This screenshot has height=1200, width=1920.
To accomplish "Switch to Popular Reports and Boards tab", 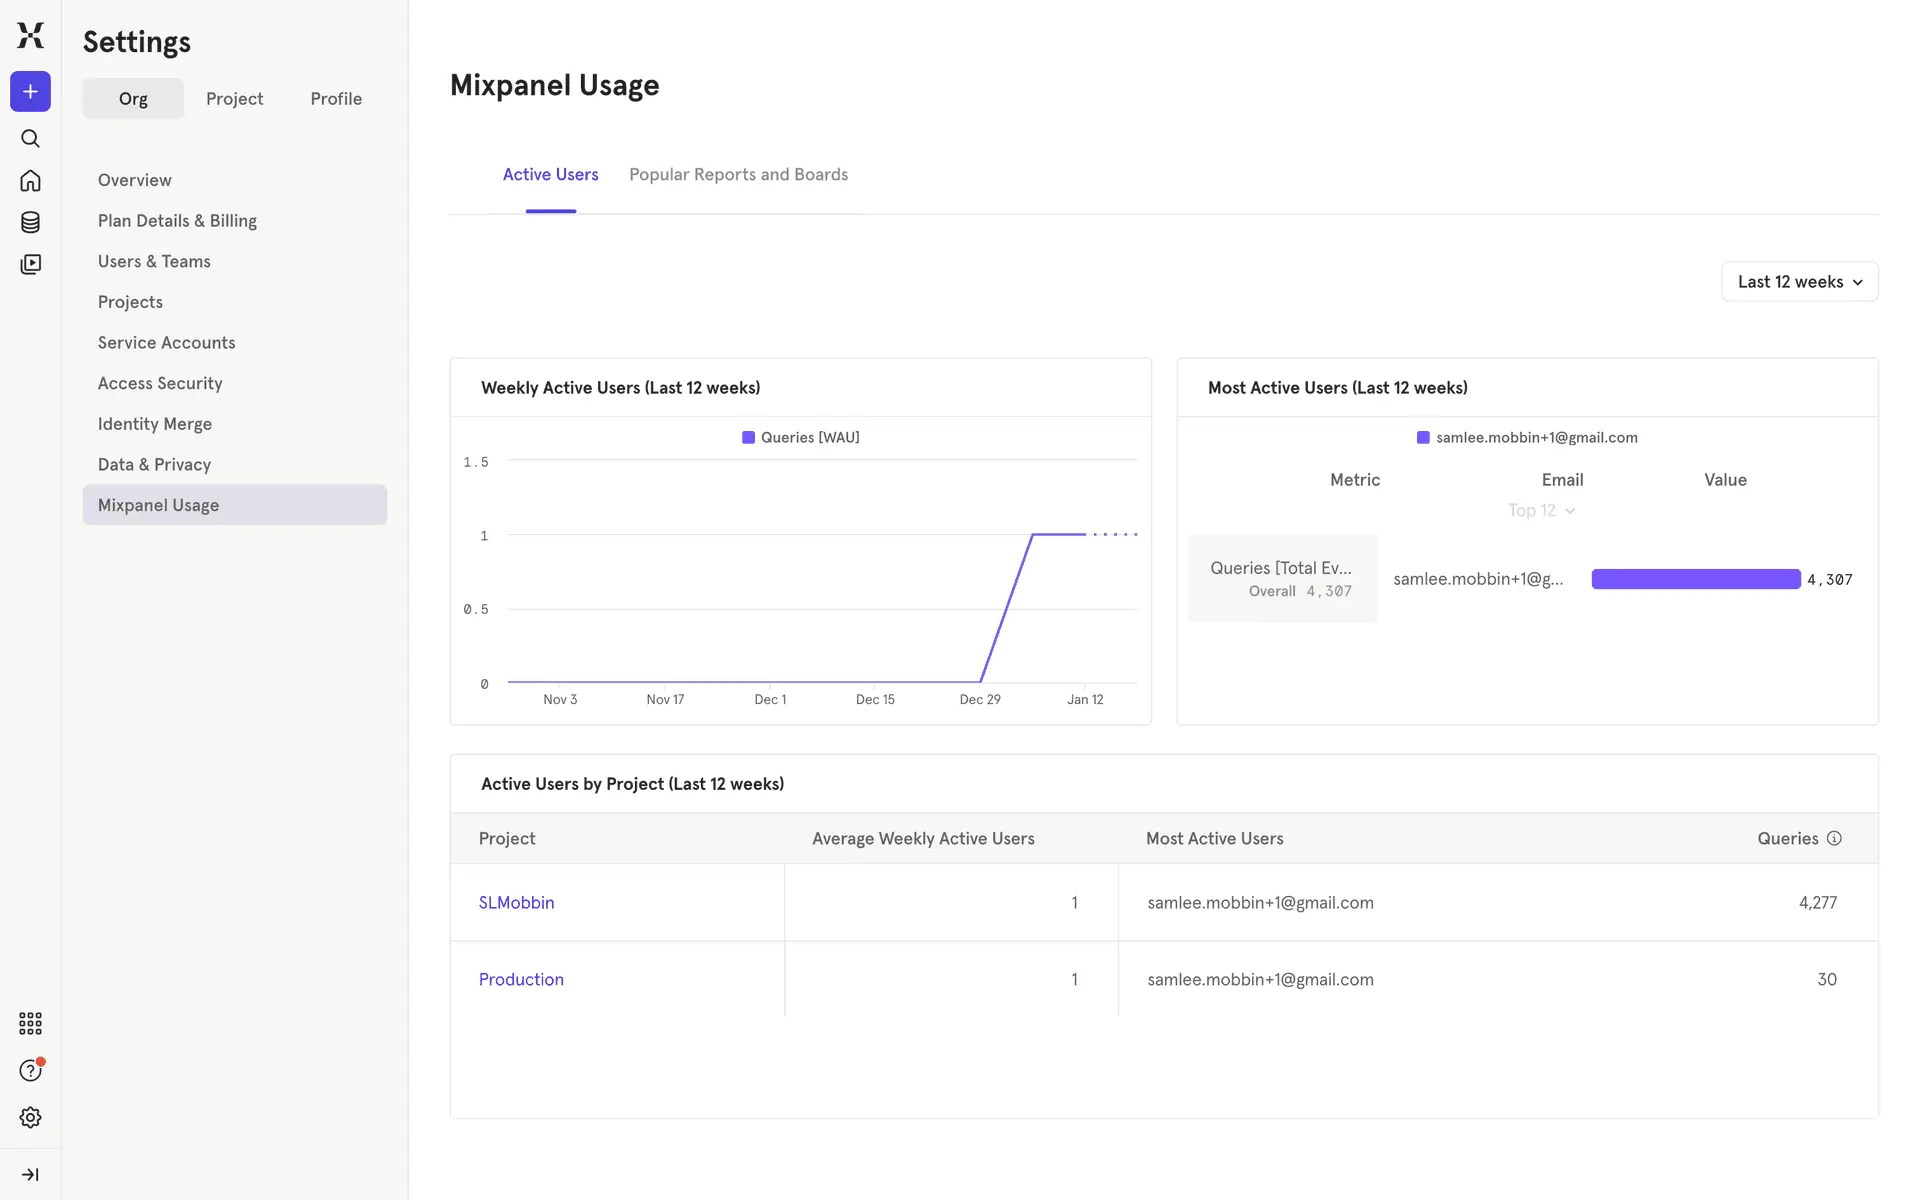I will click(738, 175).
